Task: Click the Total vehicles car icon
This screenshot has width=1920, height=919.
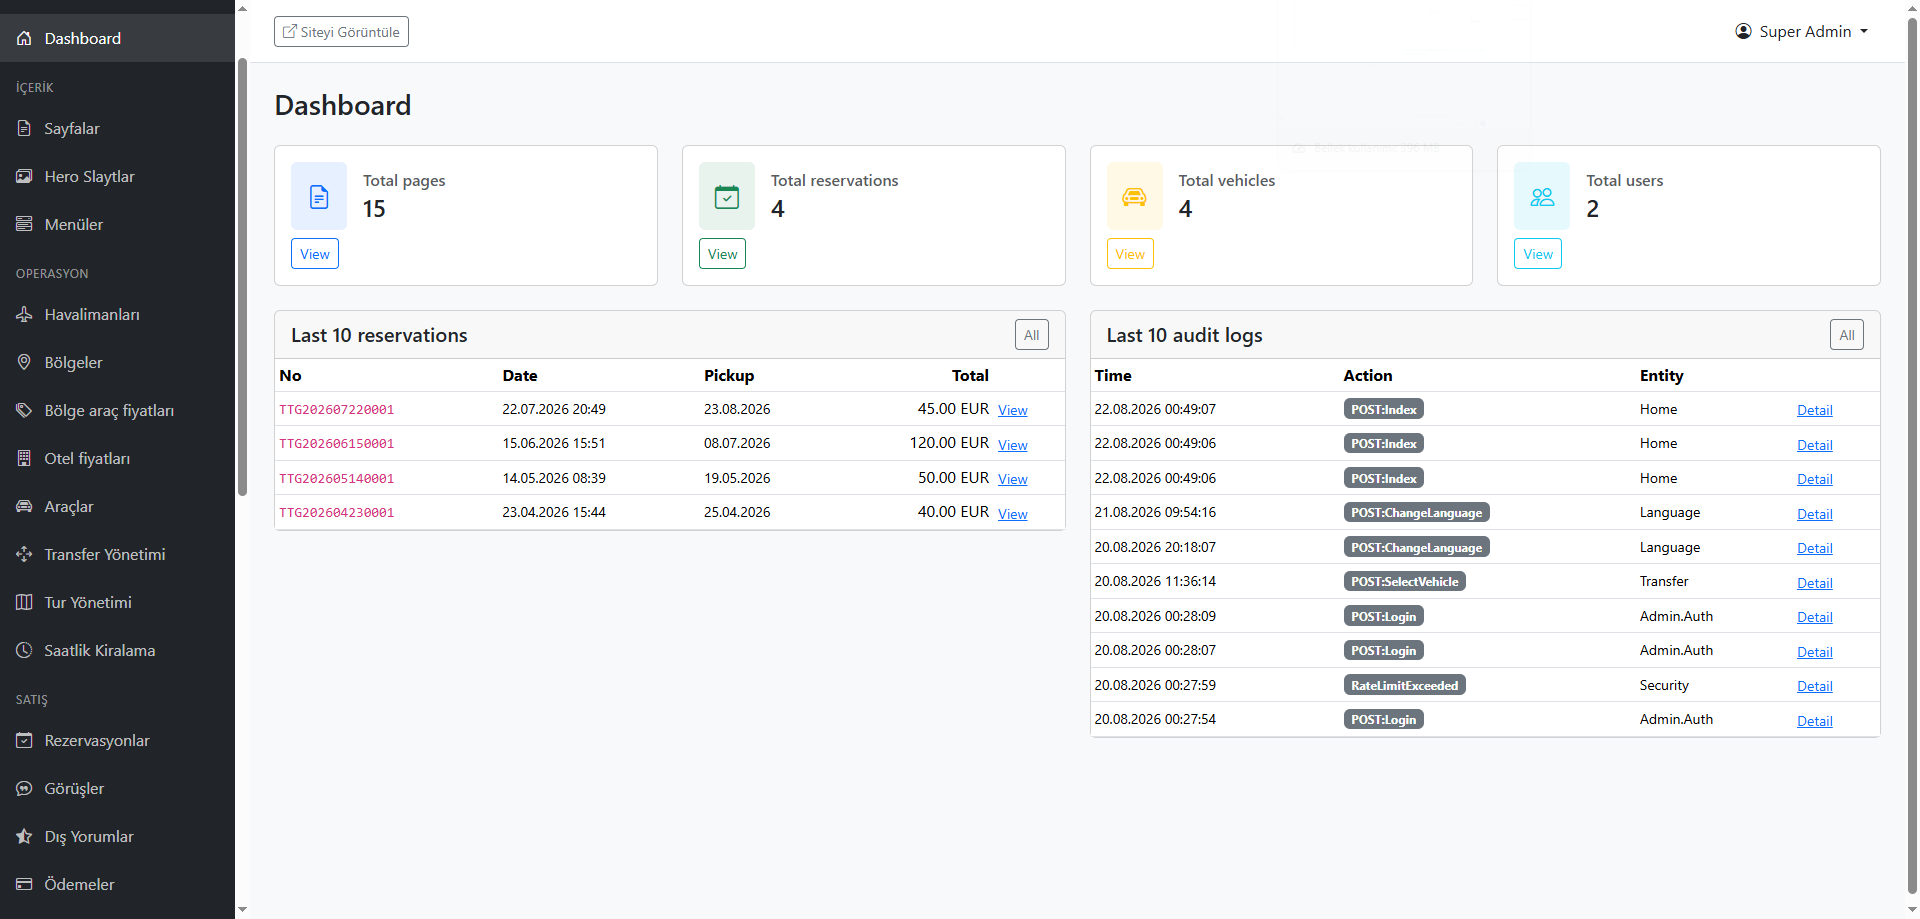Action: point(1134,197)
